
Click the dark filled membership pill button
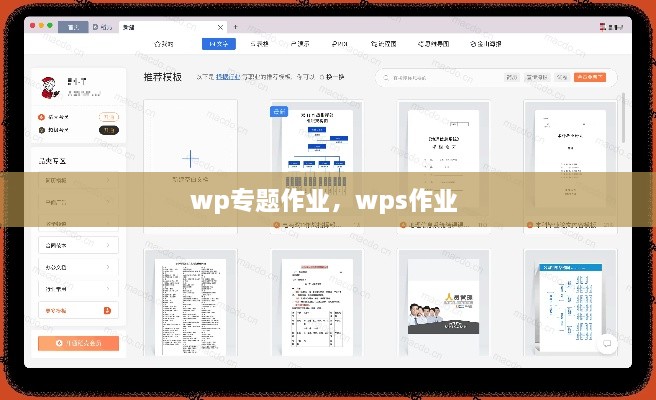tap(109, 130)
